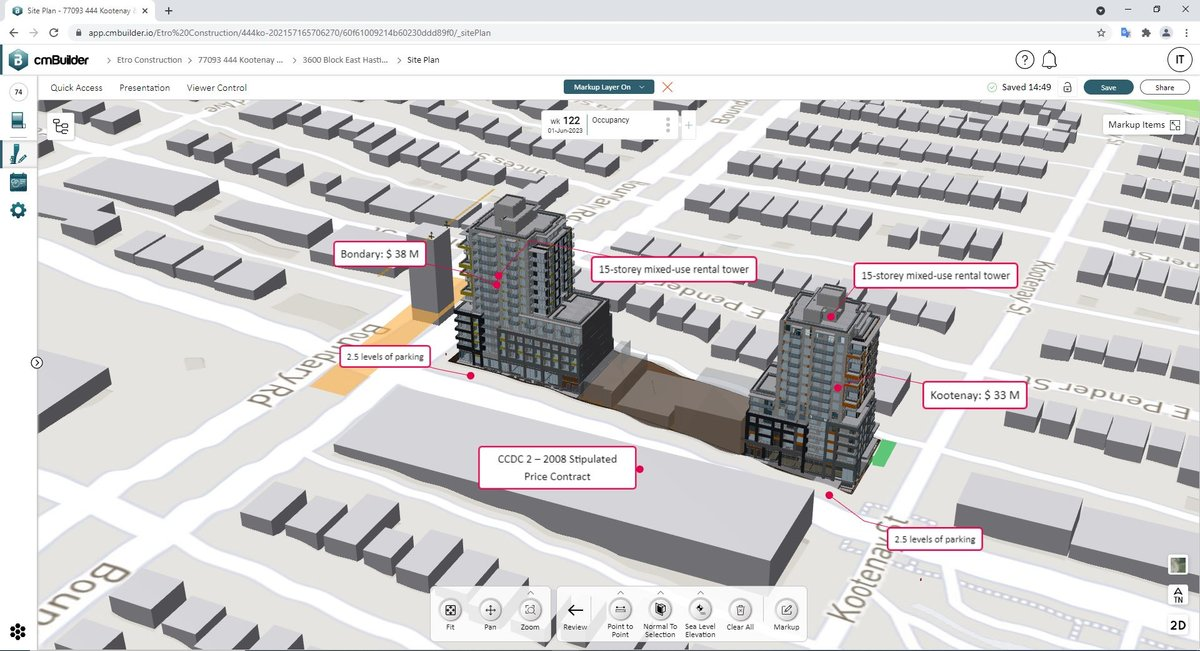
Task: Toggle the lock icon beside Save
Action: click(1067, 87)
